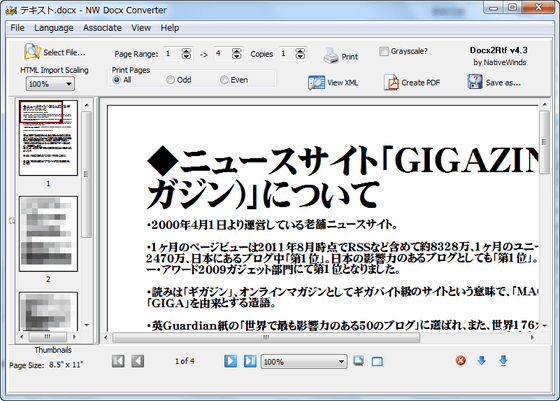Click the Copies number field
This screenshot has width=560, height=401.
click(288, 54)
